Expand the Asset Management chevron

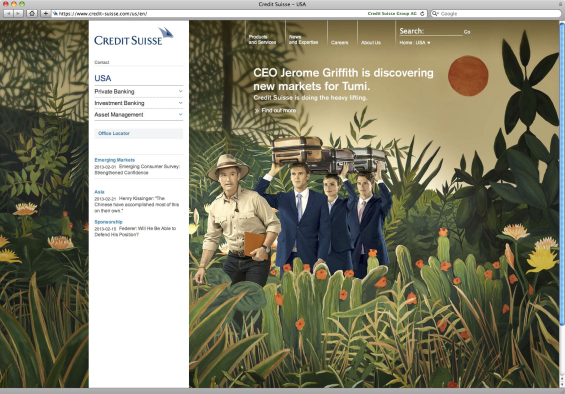[x=181, y=114]
